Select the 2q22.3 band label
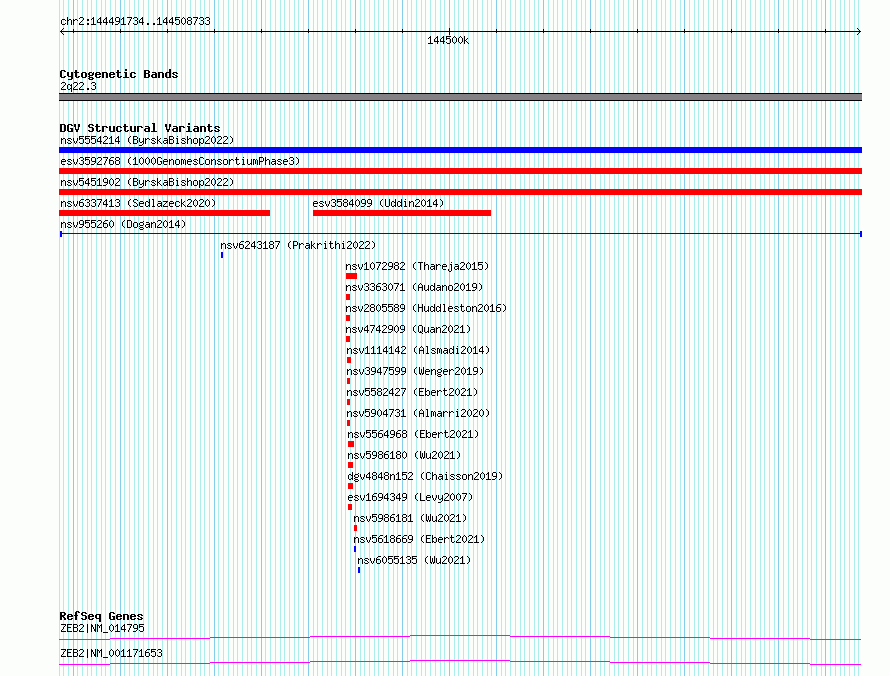Screen dimensions: 890x676 (78, 86)
